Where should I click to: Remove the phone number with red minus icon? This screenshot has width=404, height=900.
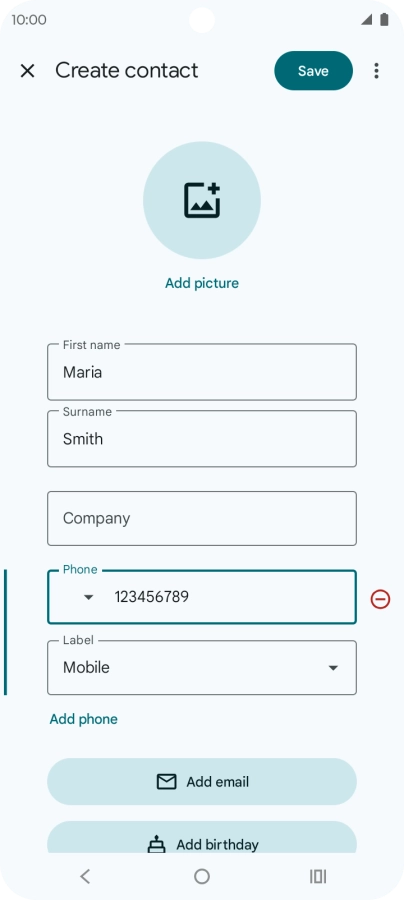click(380, 599)
